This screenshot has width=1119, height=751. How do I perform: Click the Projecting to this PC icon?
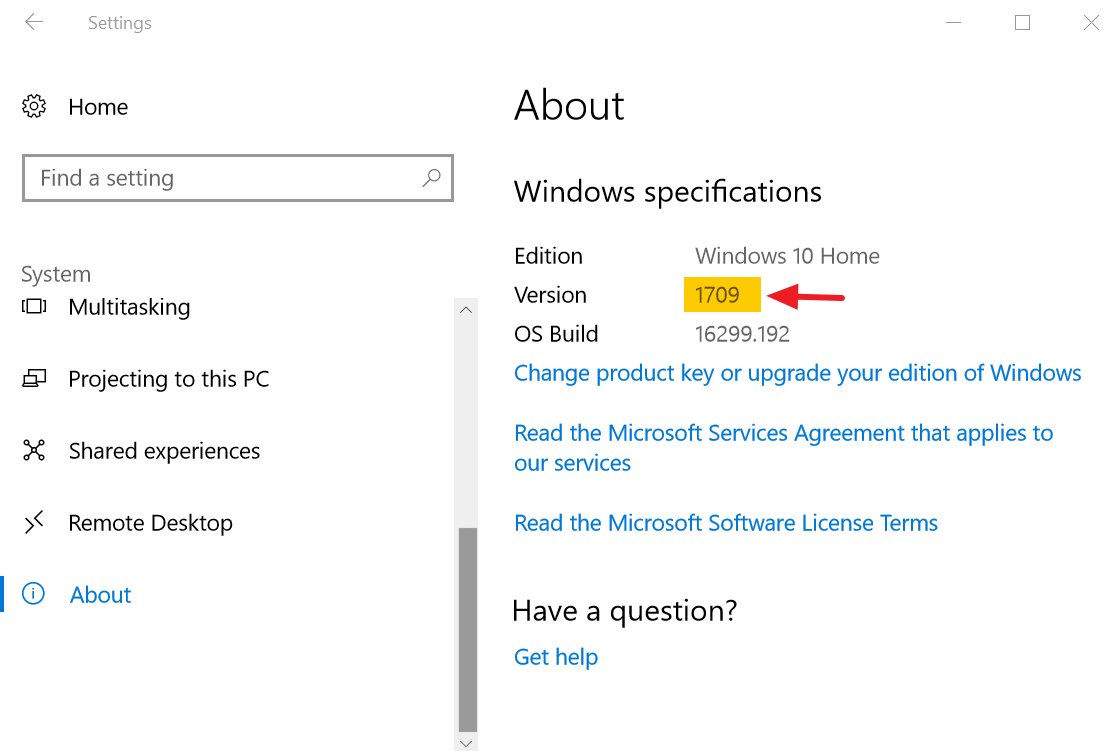click(x=34, y=379)
